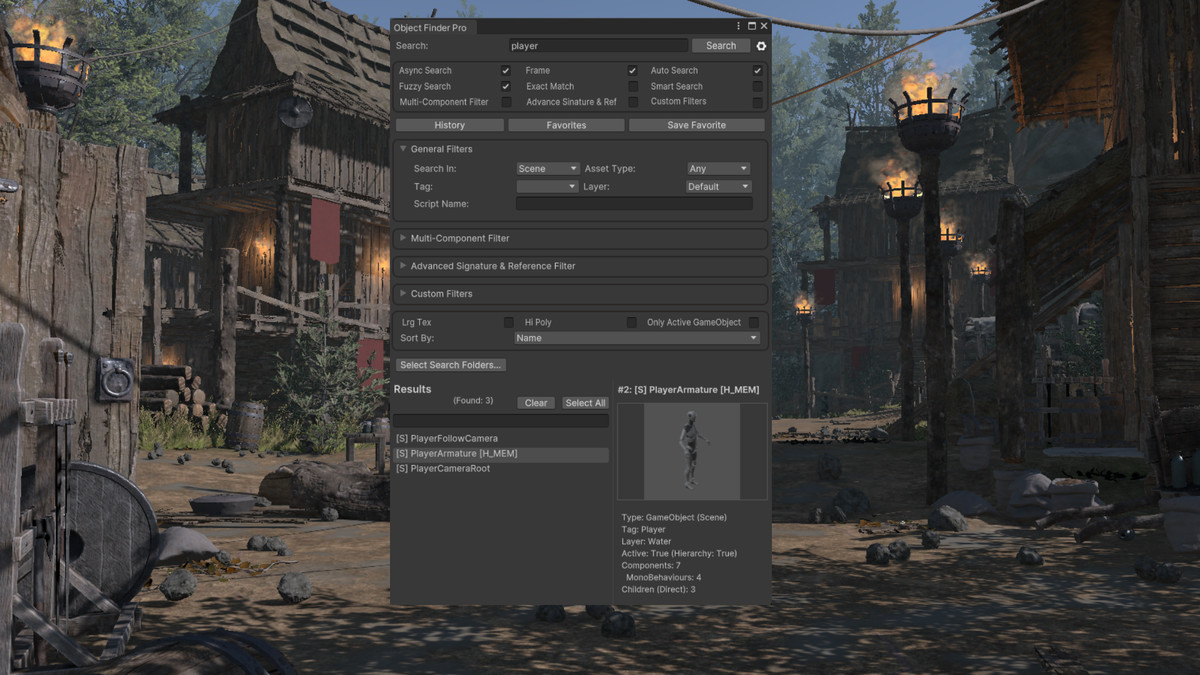
Task: Clear the search results
Action: pyautogui.click(x=535, y=402)
